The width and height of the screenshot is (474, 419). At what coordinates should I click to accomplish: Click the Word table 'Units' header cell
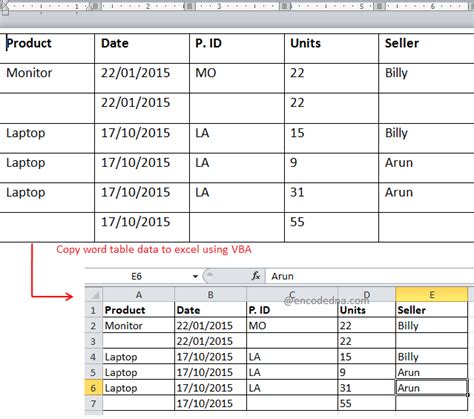[331, 48]
